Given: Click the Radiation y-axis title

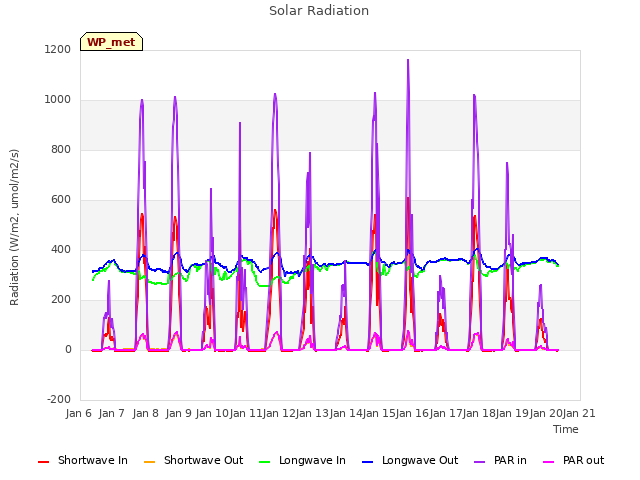Looking at the screenshot, I should (14, 227).
